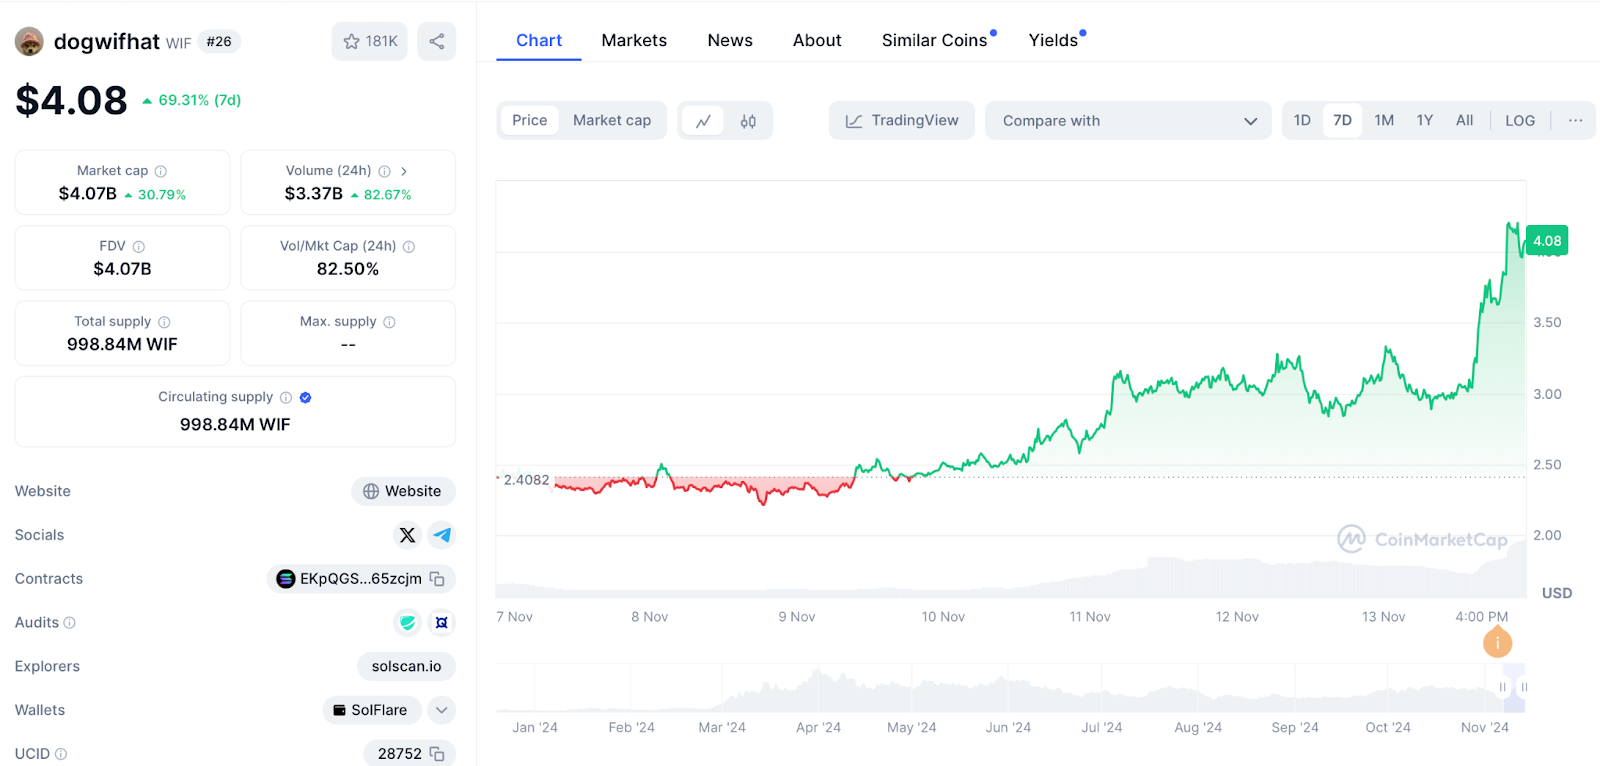Expand the Compare with dropdown
The image size is (1600, 766).
(1128, 120)
